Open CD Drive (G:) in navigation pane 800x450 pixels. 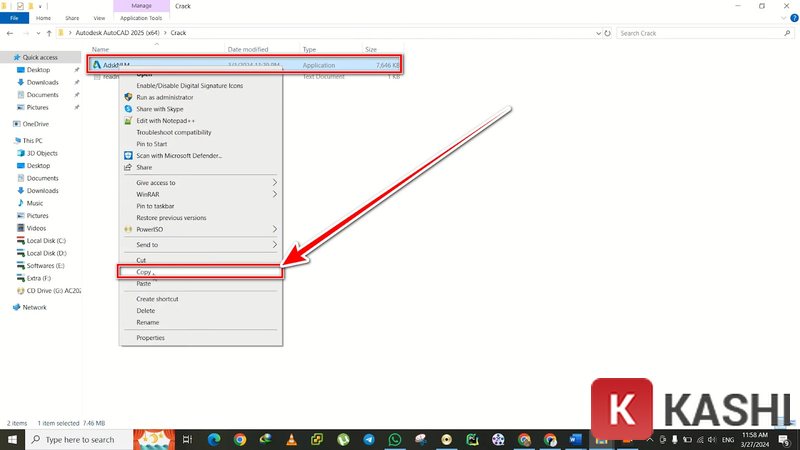pos(53,291)
